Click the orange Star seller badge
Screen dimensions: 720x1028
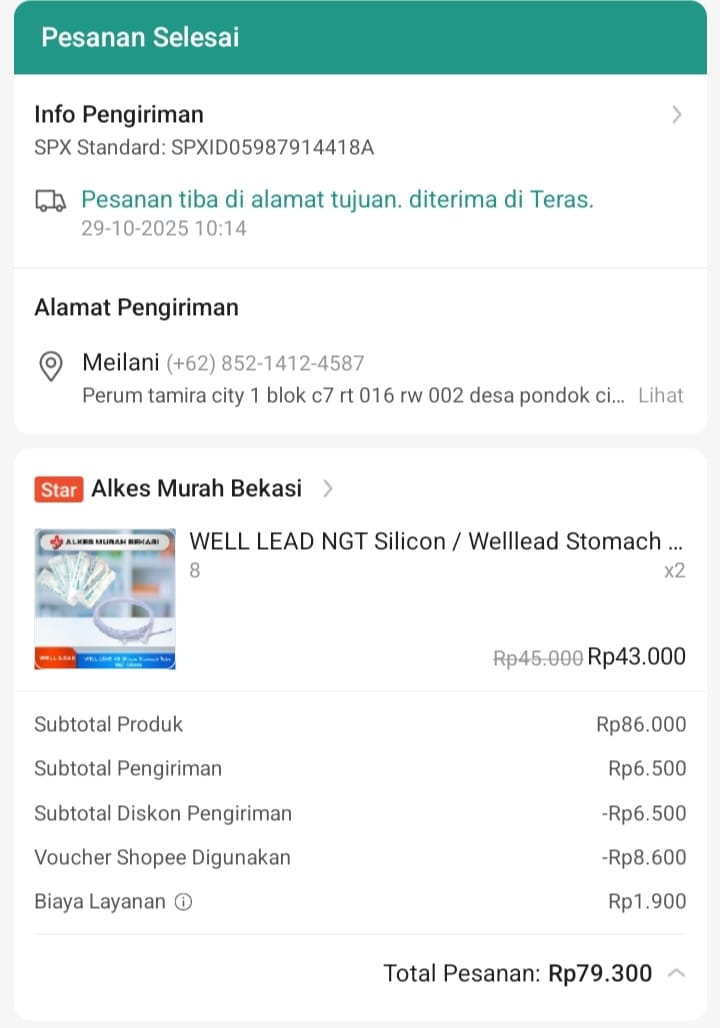click(x=59, y=489)
